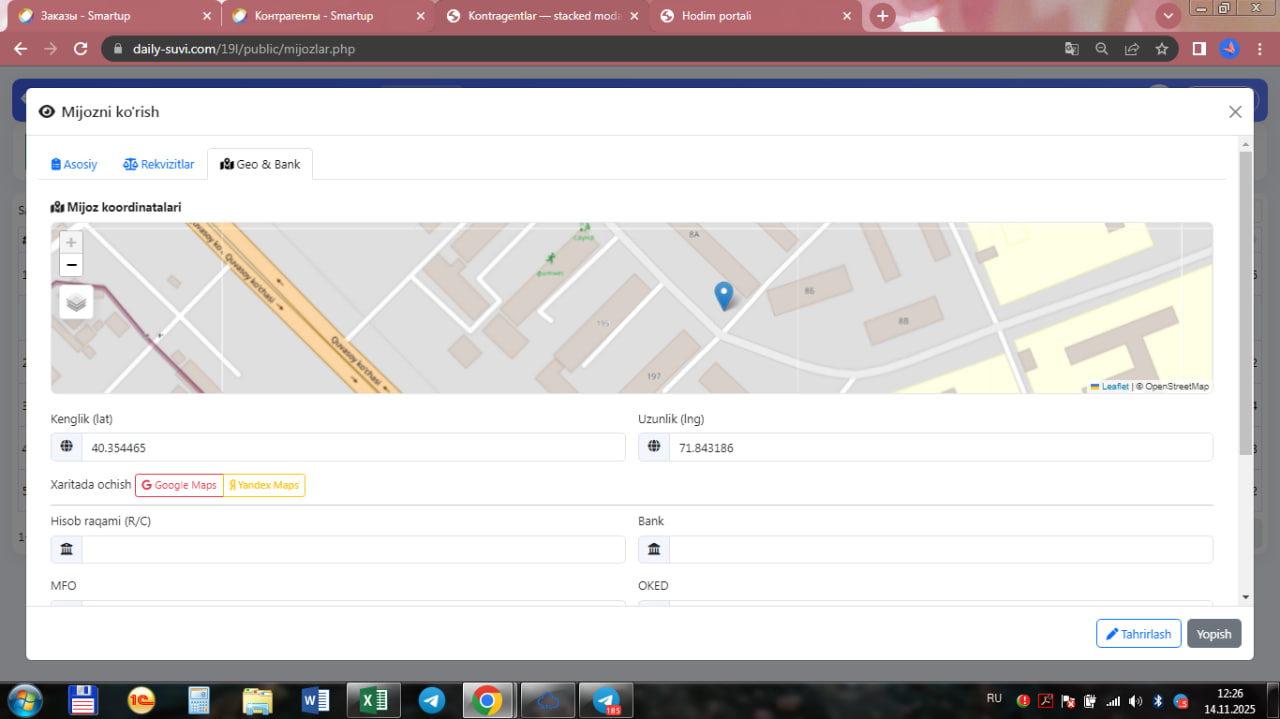Open location in Yandex Maps
Viewport: 1280px width, 719px height.
[x=264, y=485]
